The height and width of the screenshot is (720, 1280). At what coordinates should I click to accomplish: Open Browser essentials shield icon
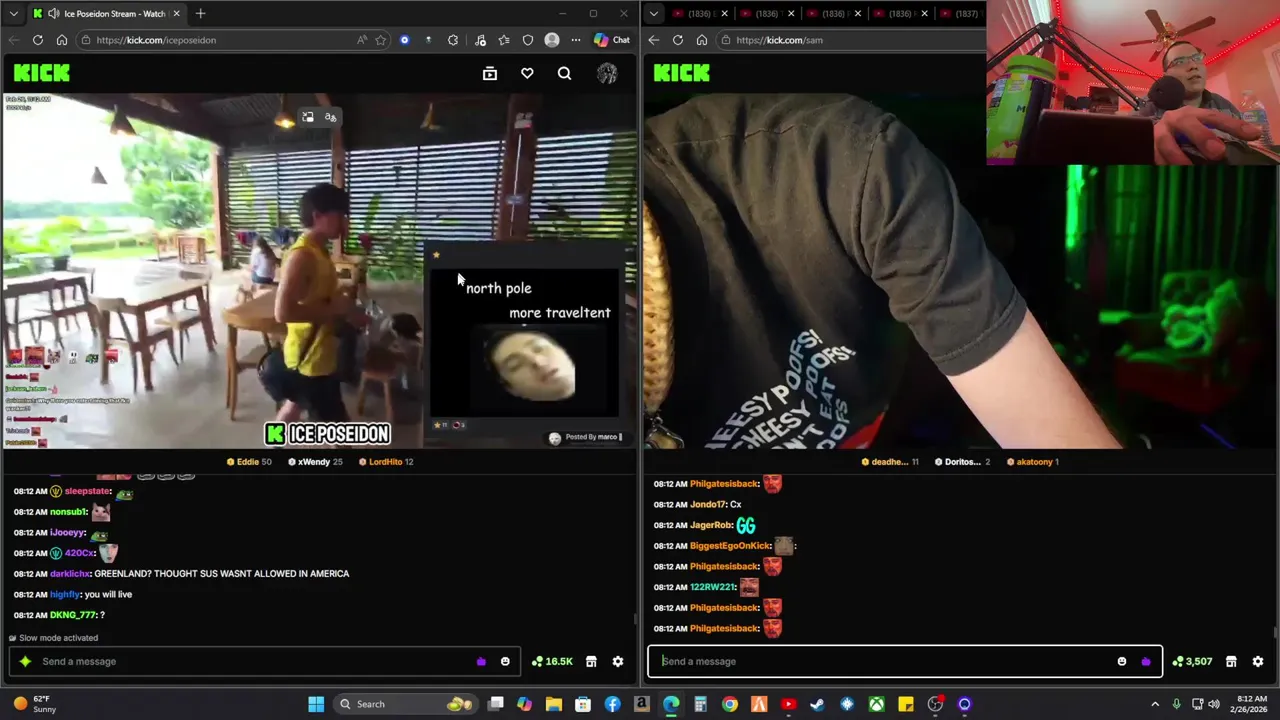[x=528, y=40]
